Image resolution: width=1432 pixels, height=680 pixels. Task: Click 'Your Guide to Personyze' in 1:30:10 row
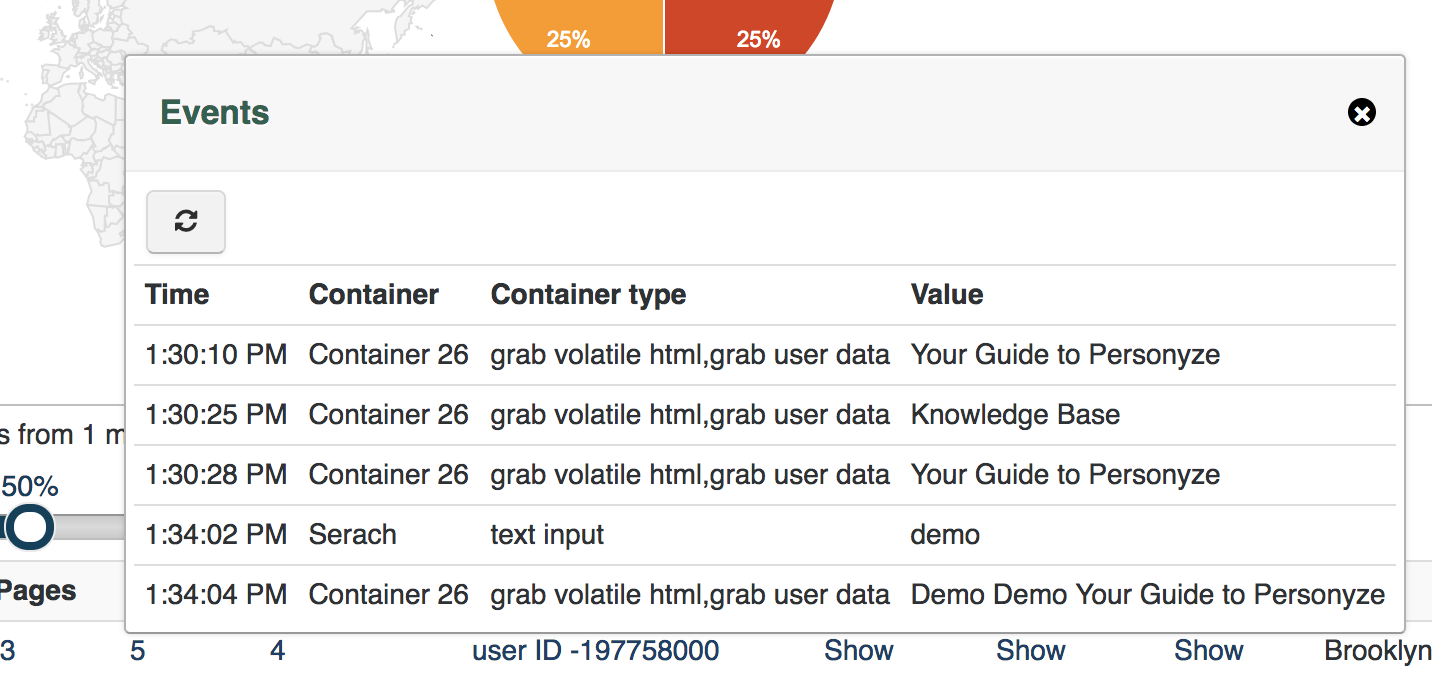pos(1065,355)
